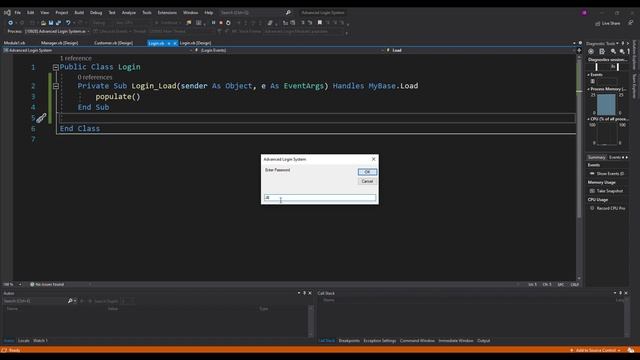Click Diagnostic Tools select tools icon
Image resolution: width=640 pixels, height=360 pixels.
[x=602, y=51]
